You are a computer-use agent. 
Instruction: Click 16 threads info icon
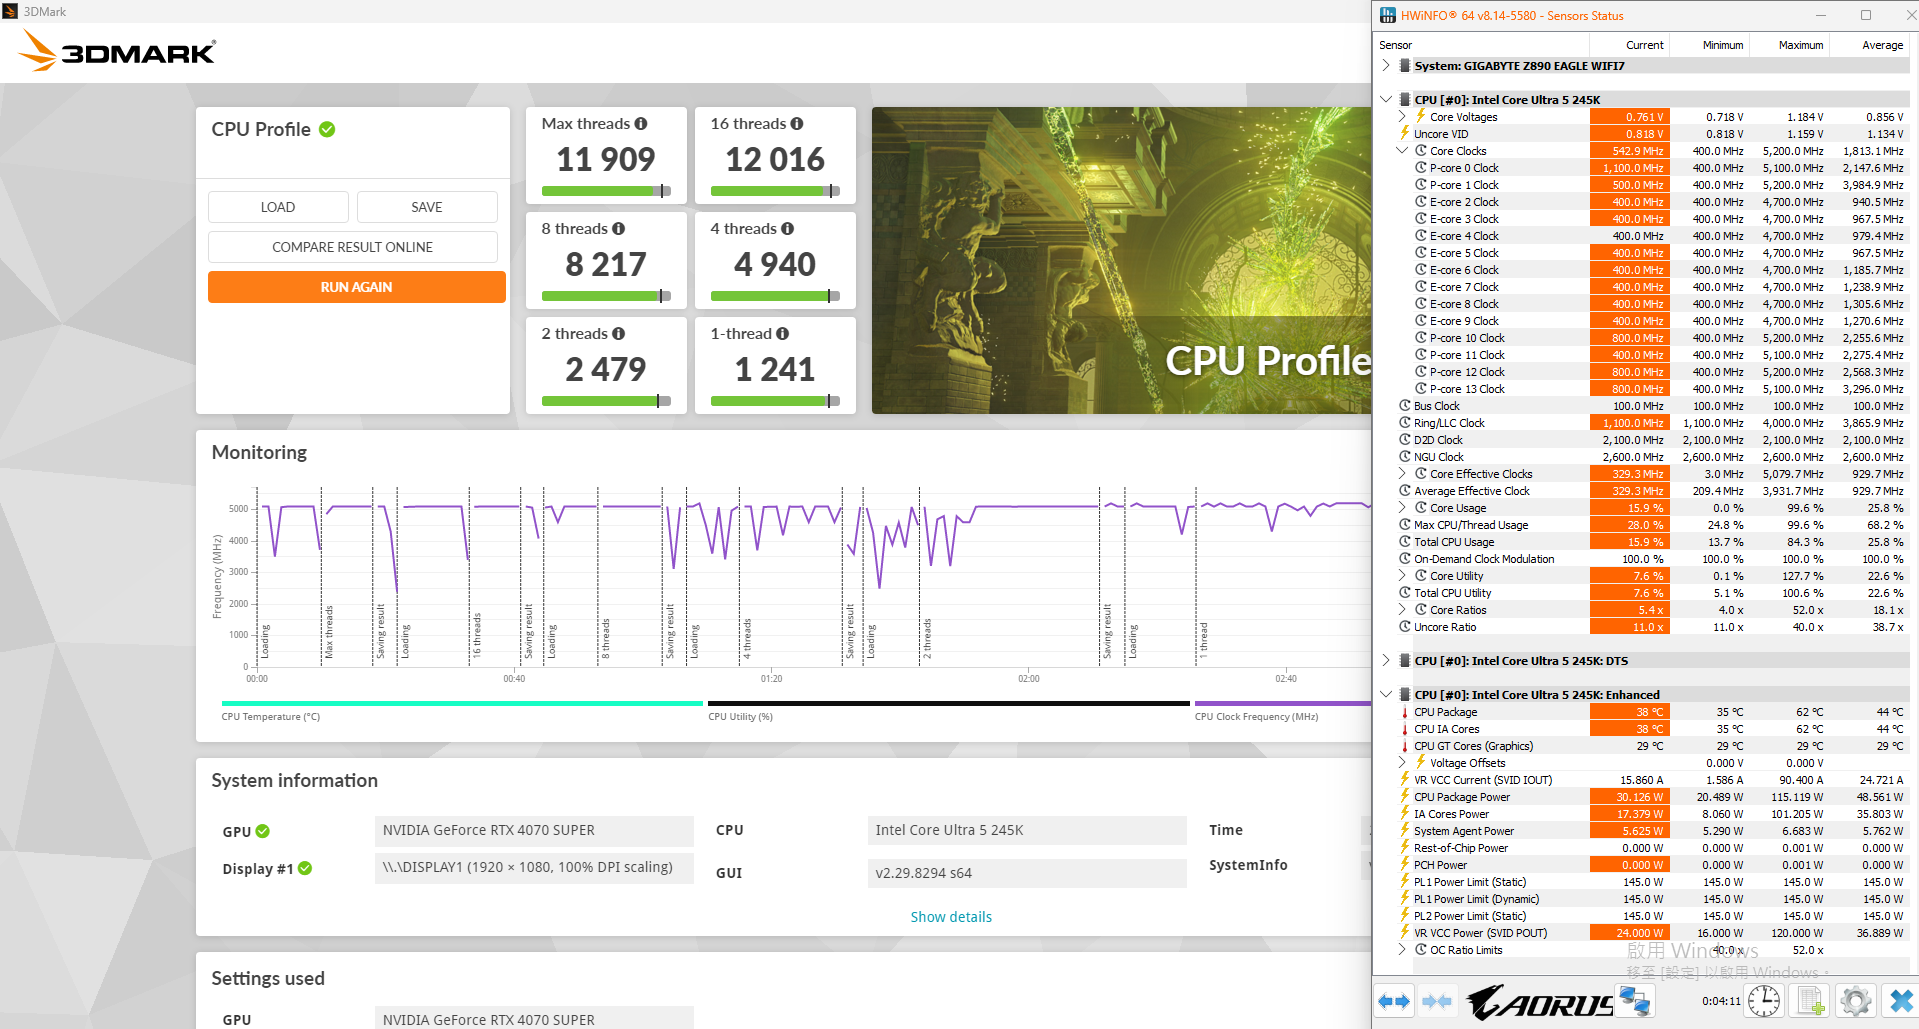(797, 124)
